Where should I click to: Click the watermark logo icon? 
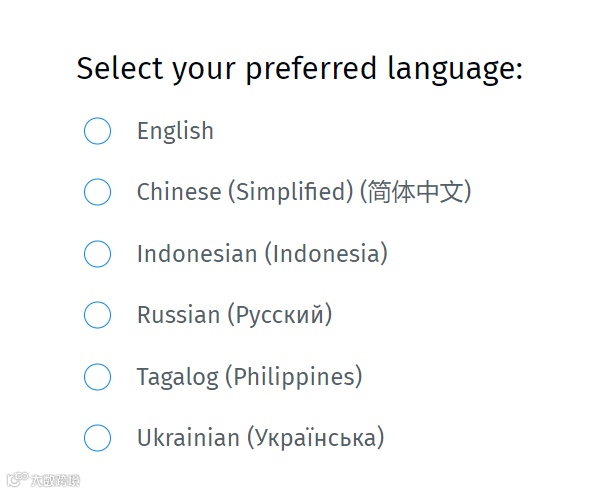17,479
